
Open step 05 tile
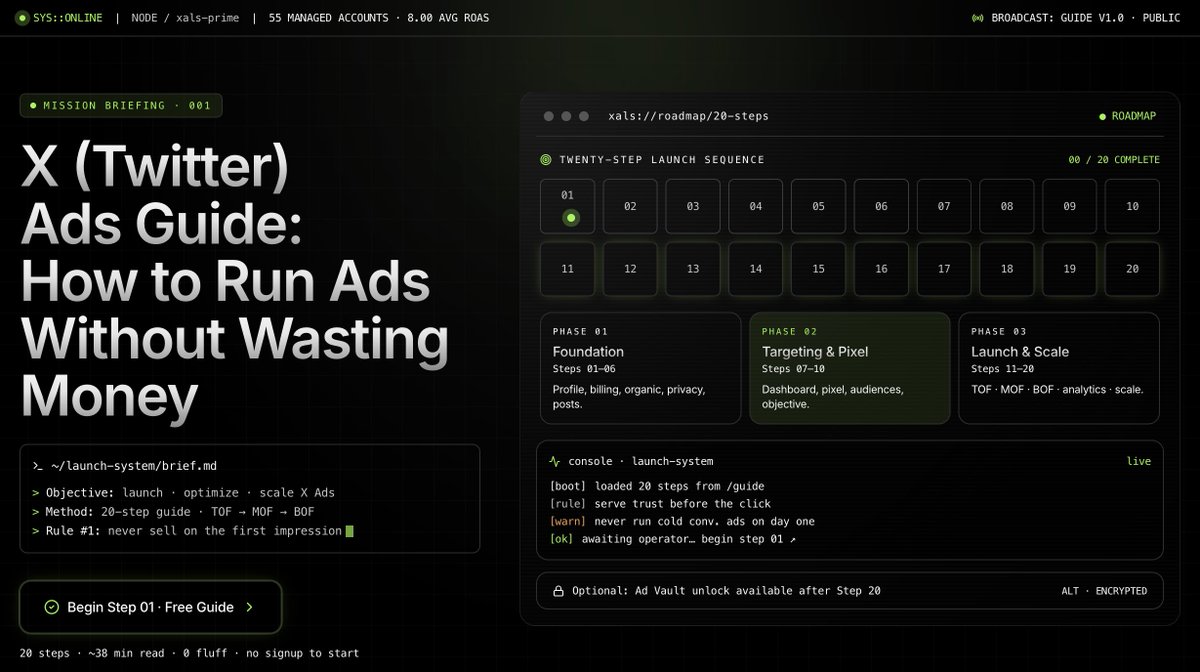tap(819, 206)
